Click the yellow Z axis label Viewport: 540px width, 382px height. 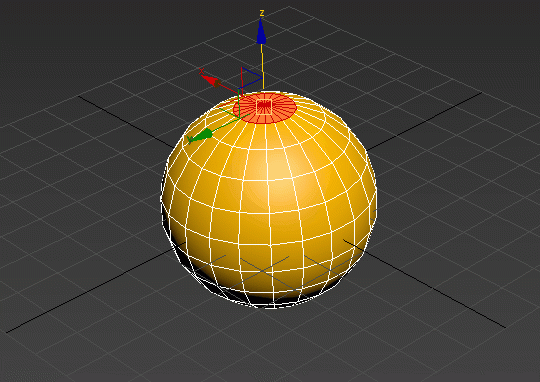coord(262,13)
